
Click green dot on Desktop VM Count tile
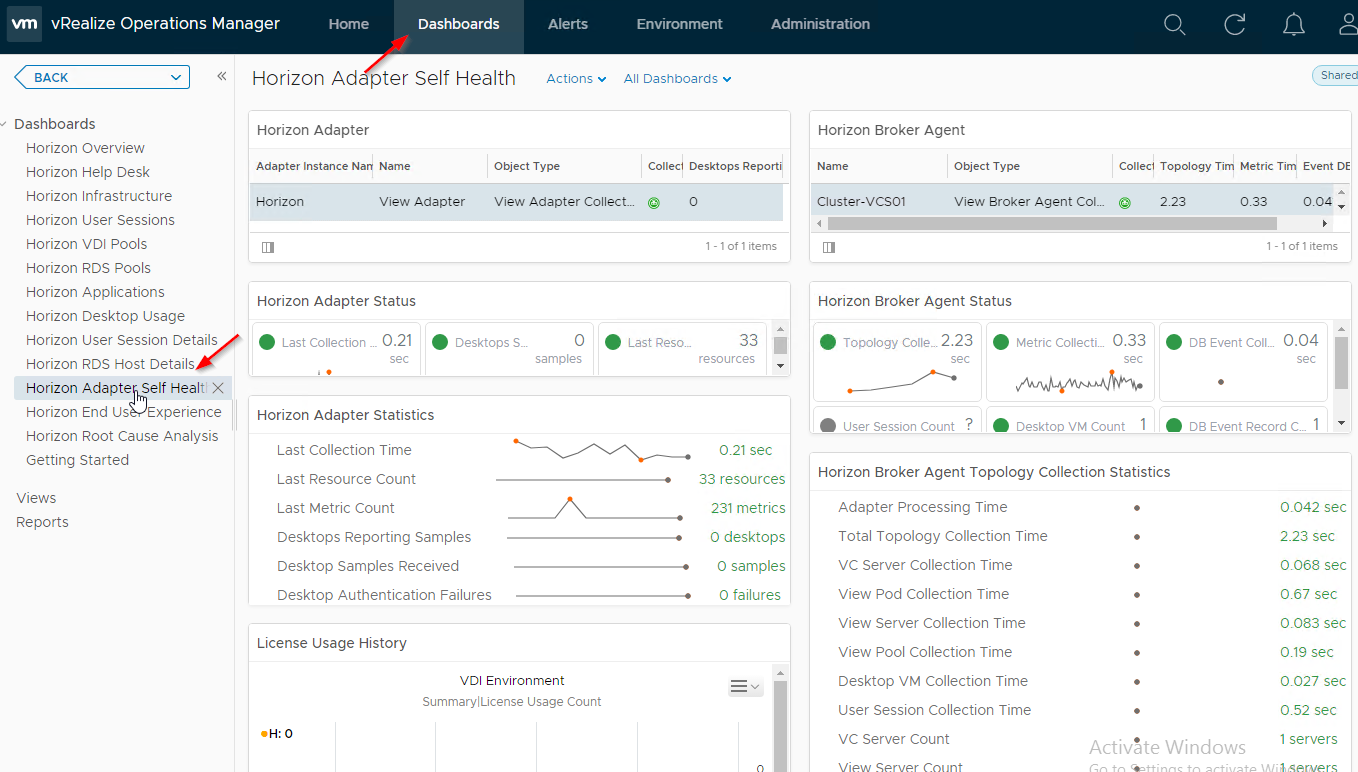pos(1001,426)
